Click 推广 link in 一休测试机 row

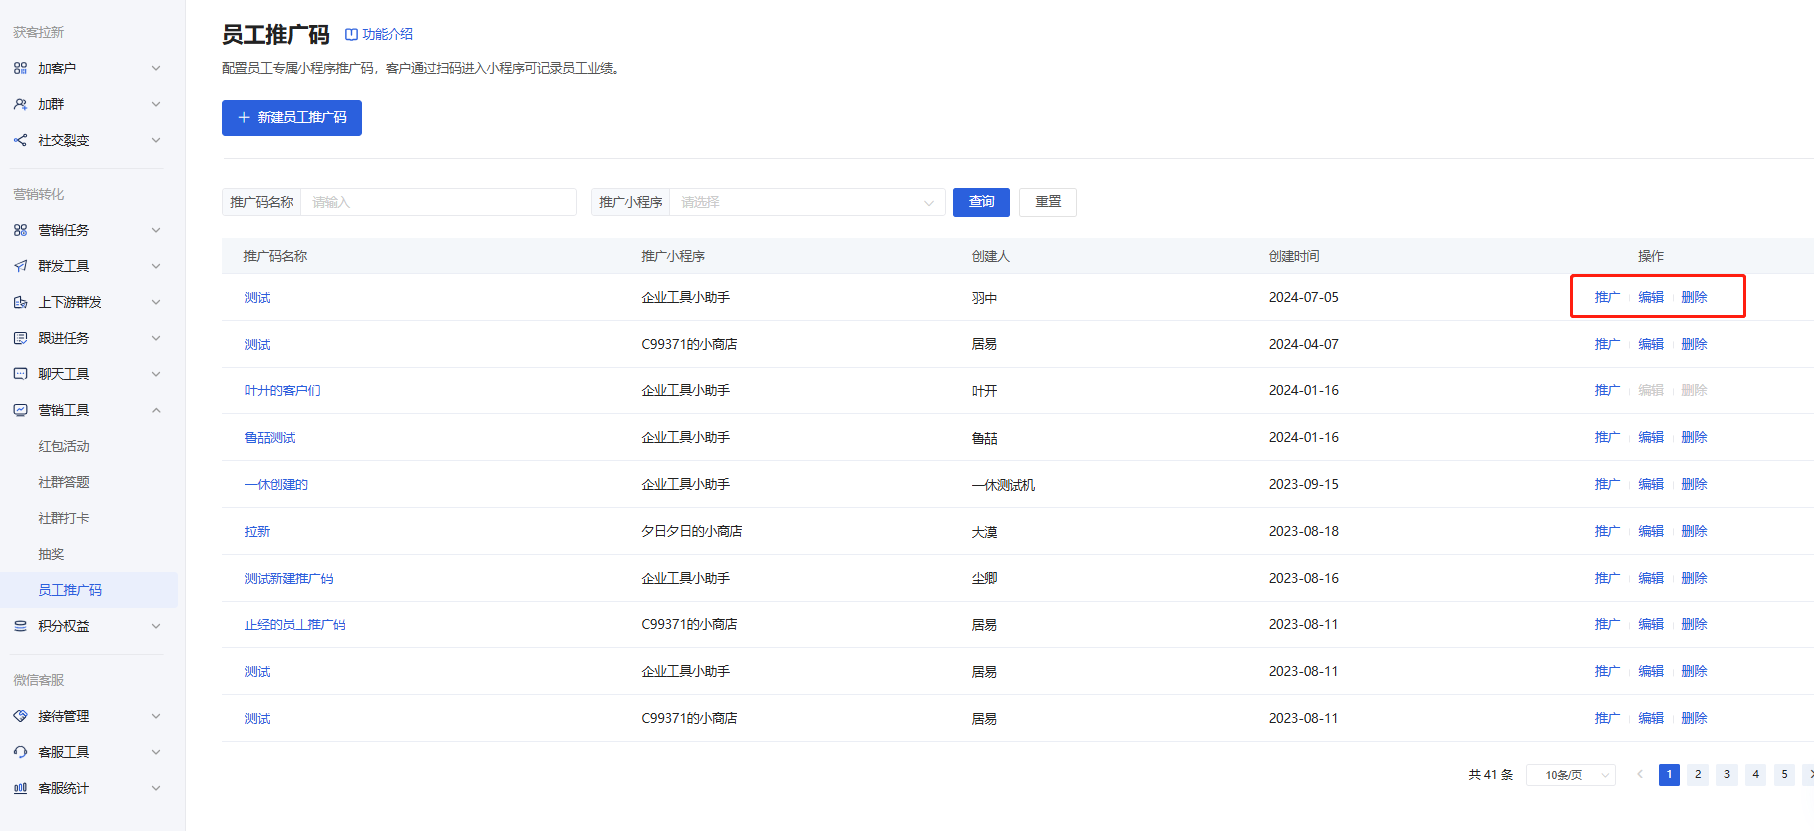pos(1607,484)
